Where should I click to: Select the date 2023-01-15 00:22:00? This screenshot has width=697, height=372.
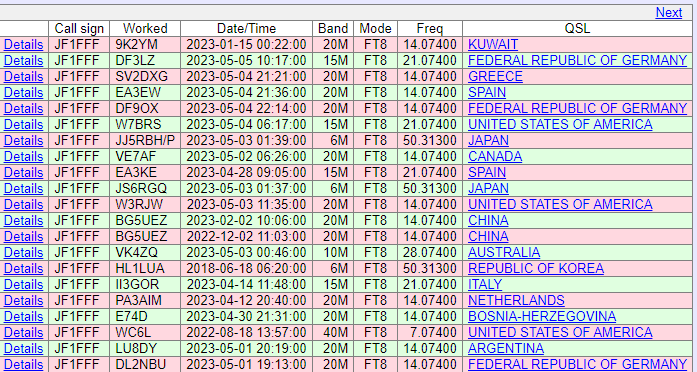pos(246,44)
